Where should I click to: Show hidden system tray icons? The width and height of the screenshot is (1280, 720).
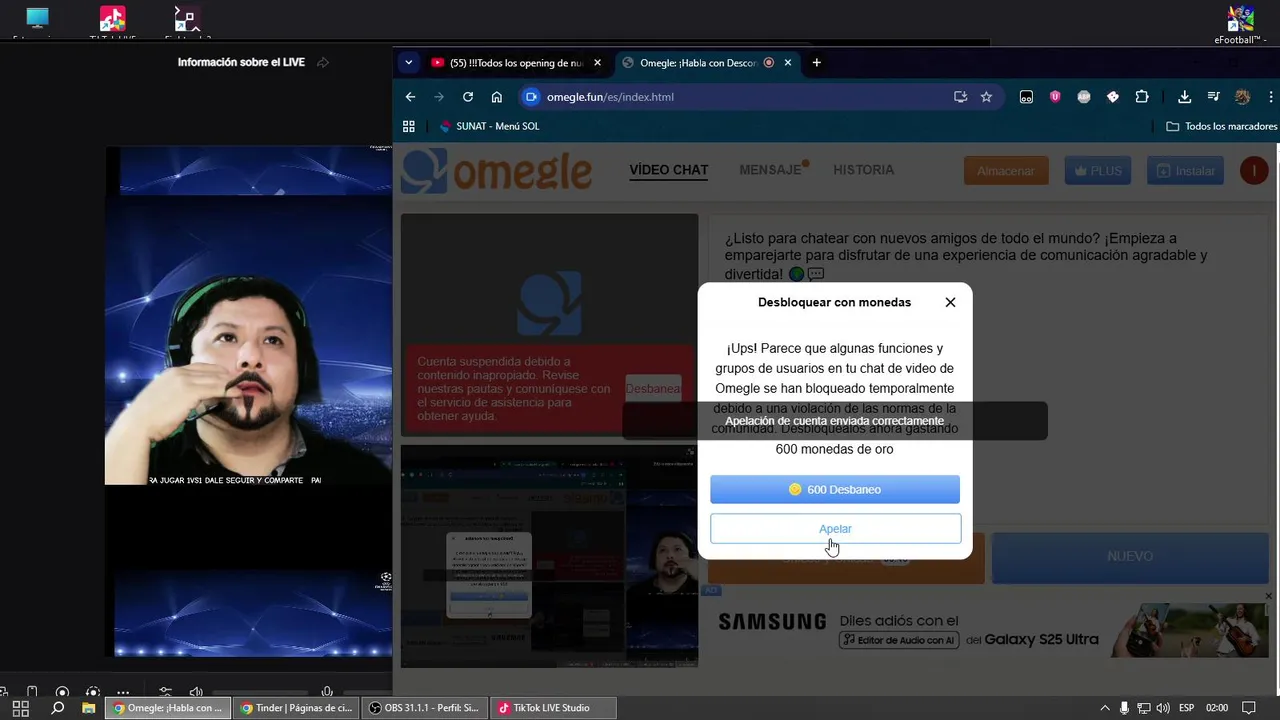(x=1104, y=708)
